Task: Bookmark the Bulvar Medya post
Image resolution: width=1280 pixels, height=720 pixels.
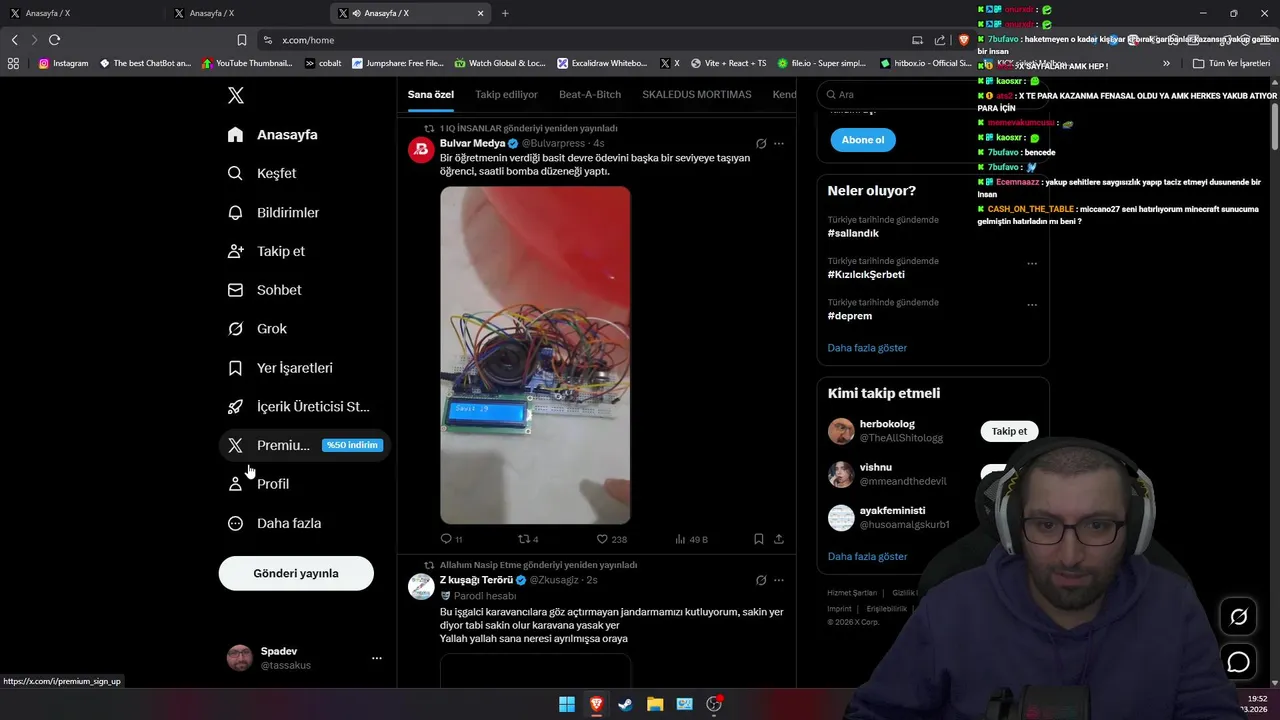Action: (759, 539)
